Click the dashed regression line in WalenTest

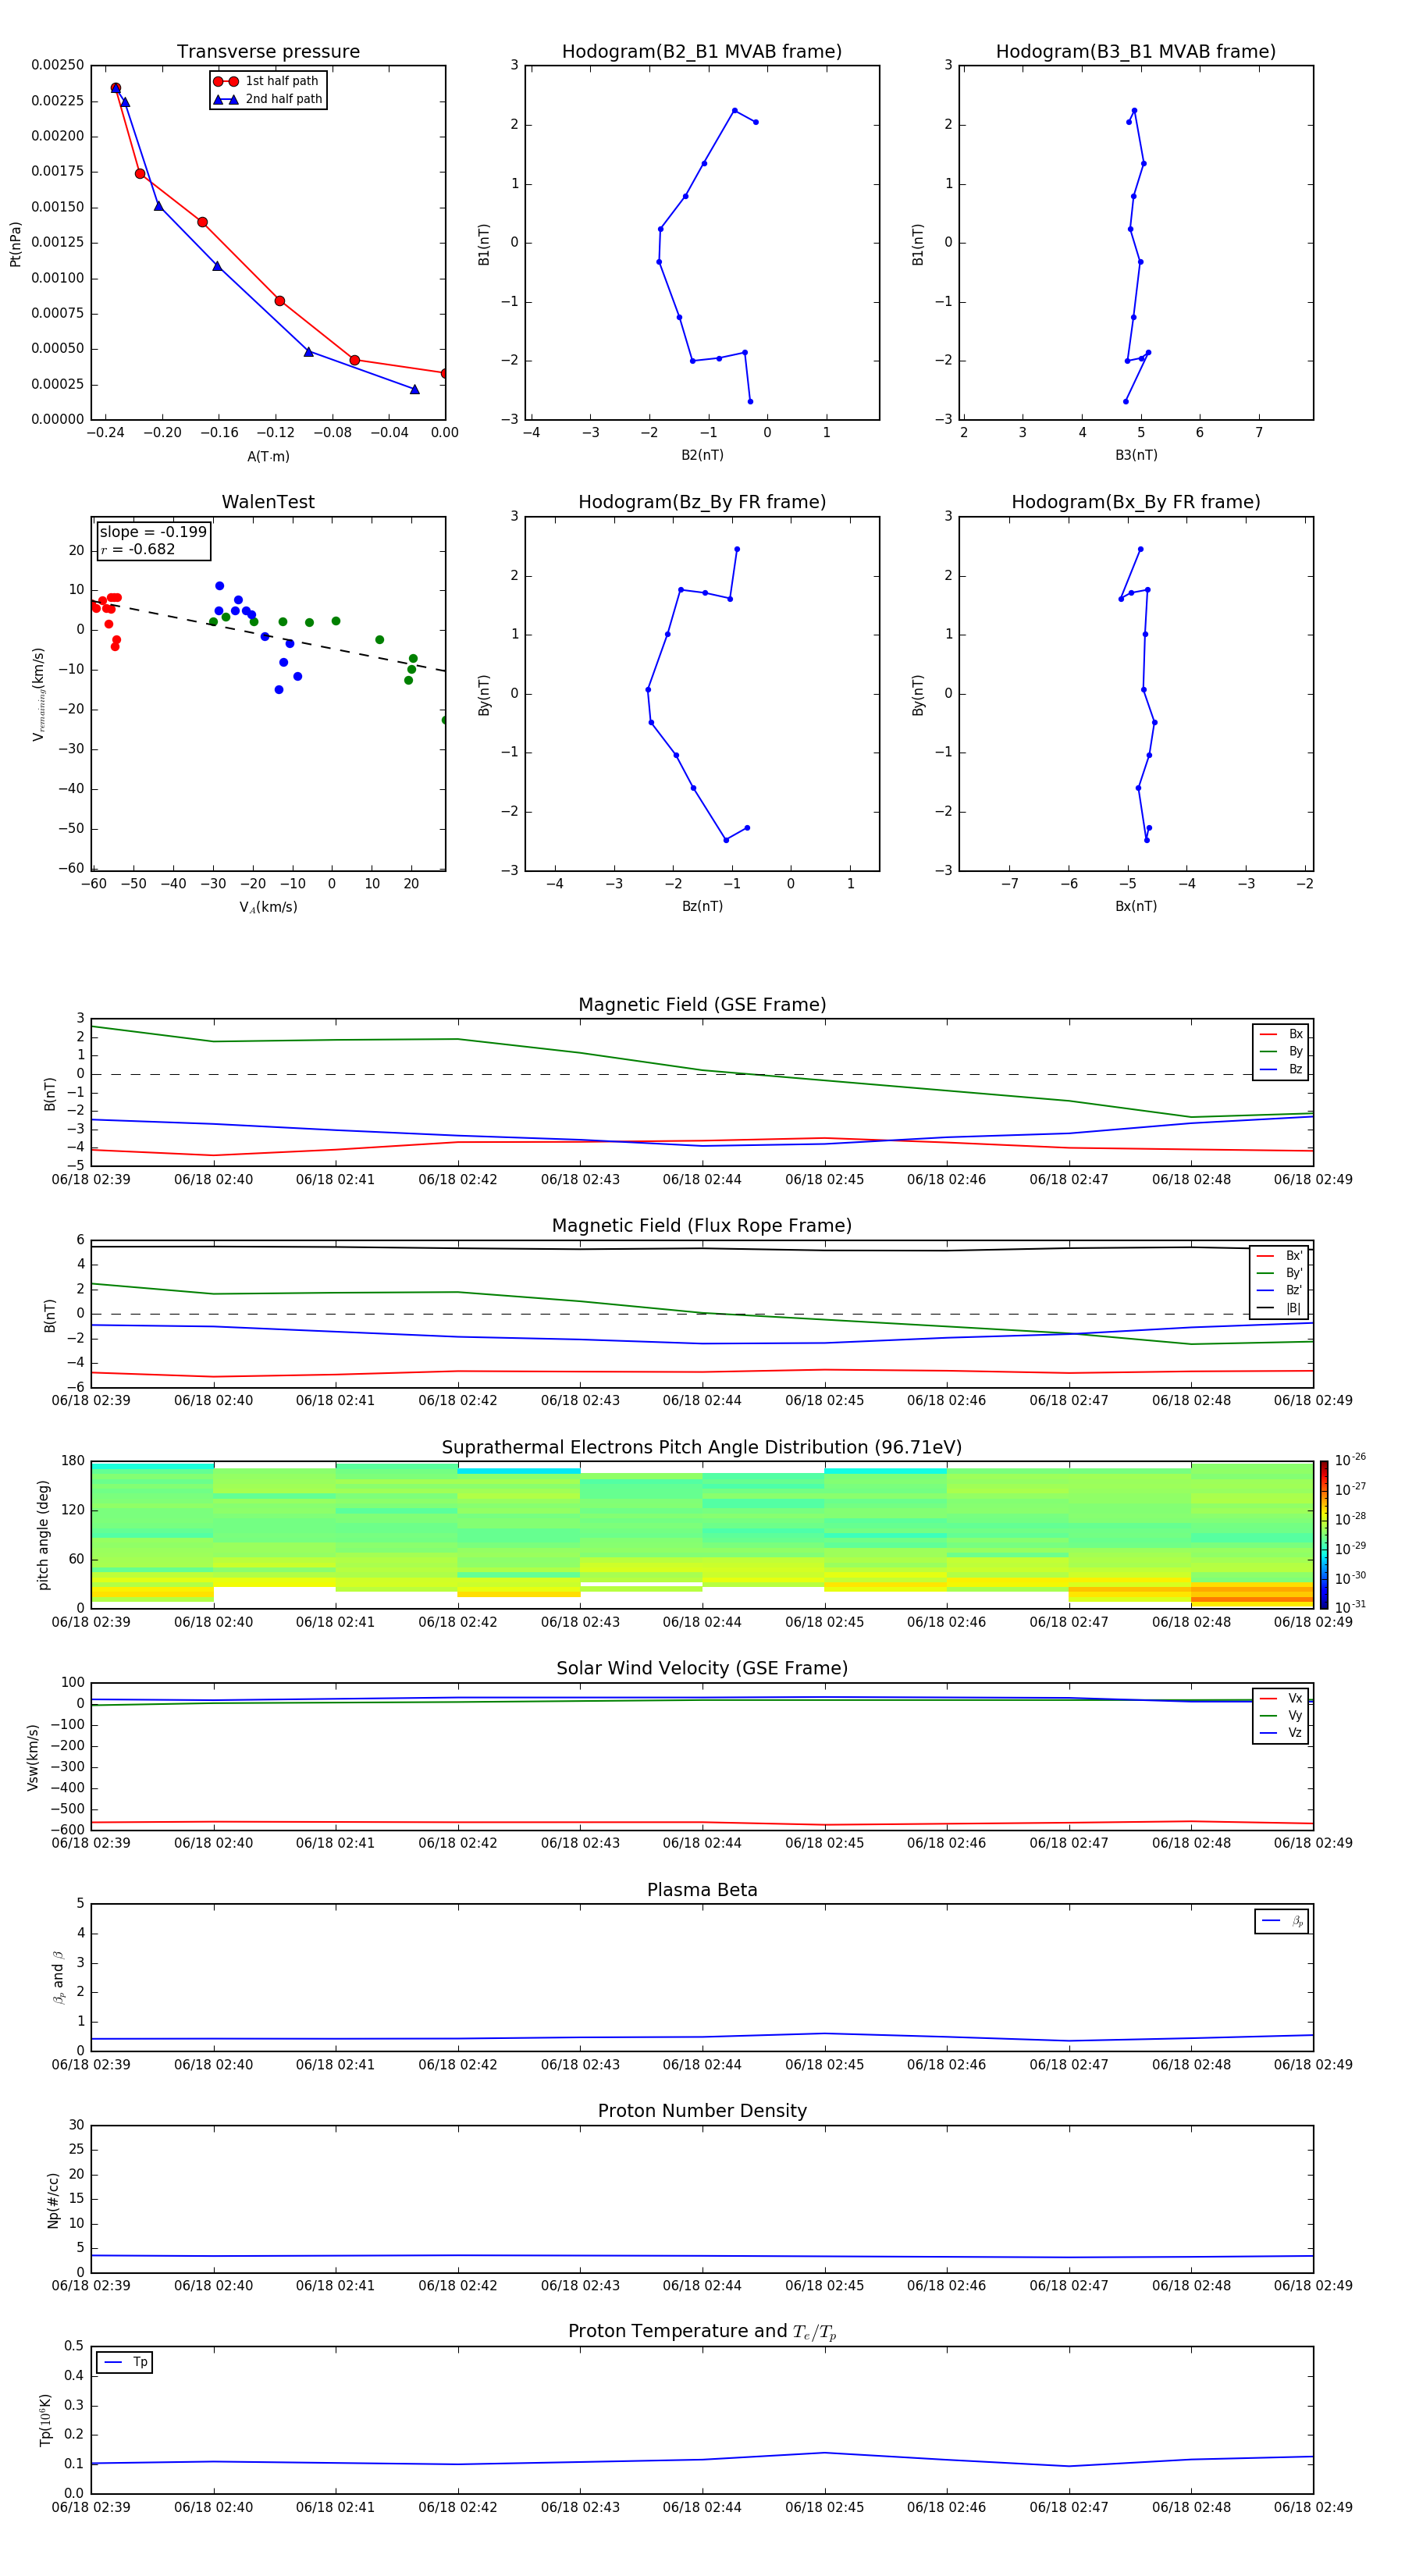point(268,635)
